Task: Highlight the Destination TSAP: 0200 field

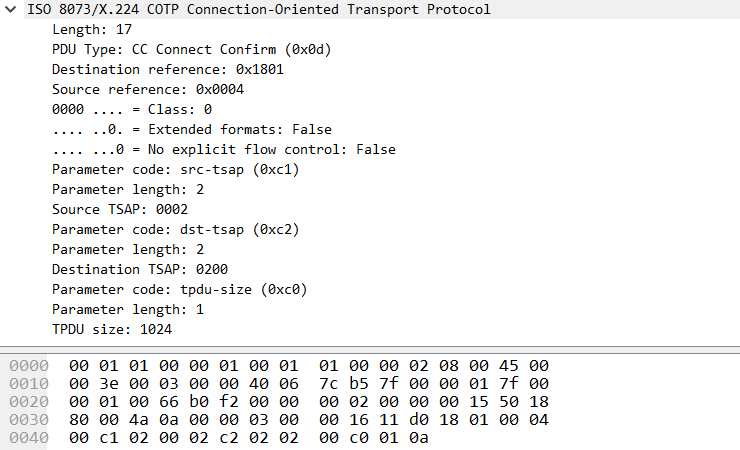Action: (136, 269)
